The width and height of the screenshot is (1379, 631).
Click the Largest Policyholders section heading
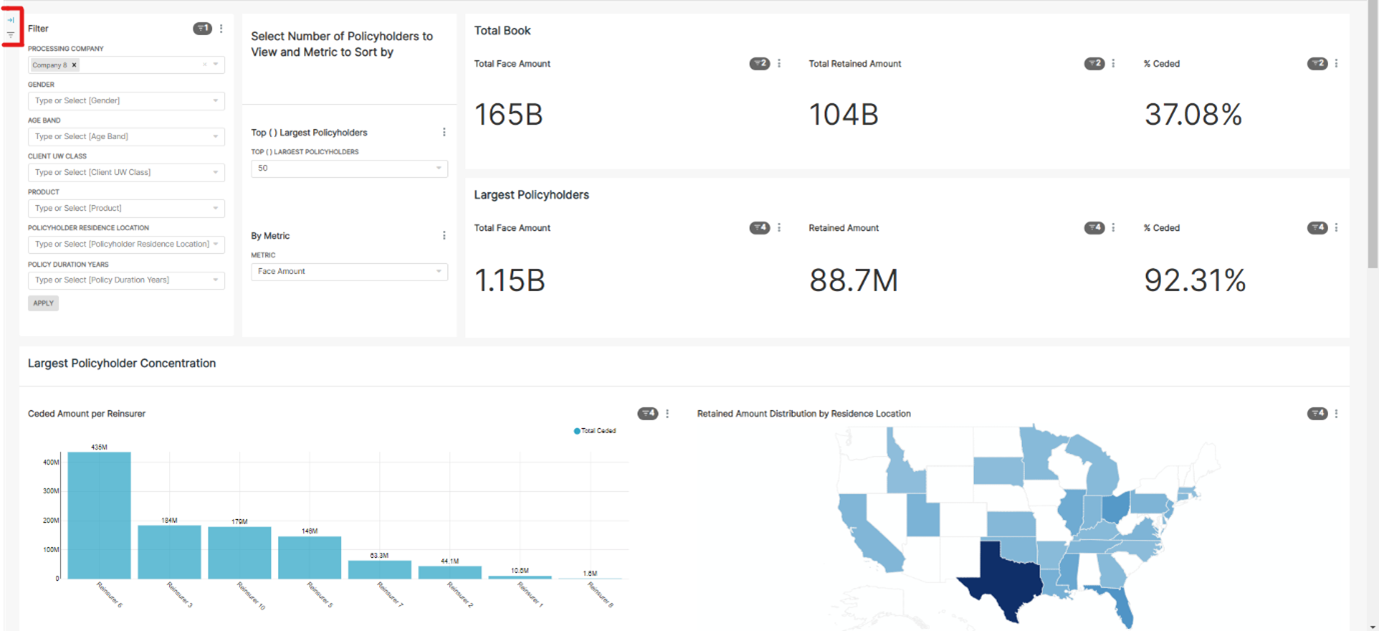pos(531,195)
